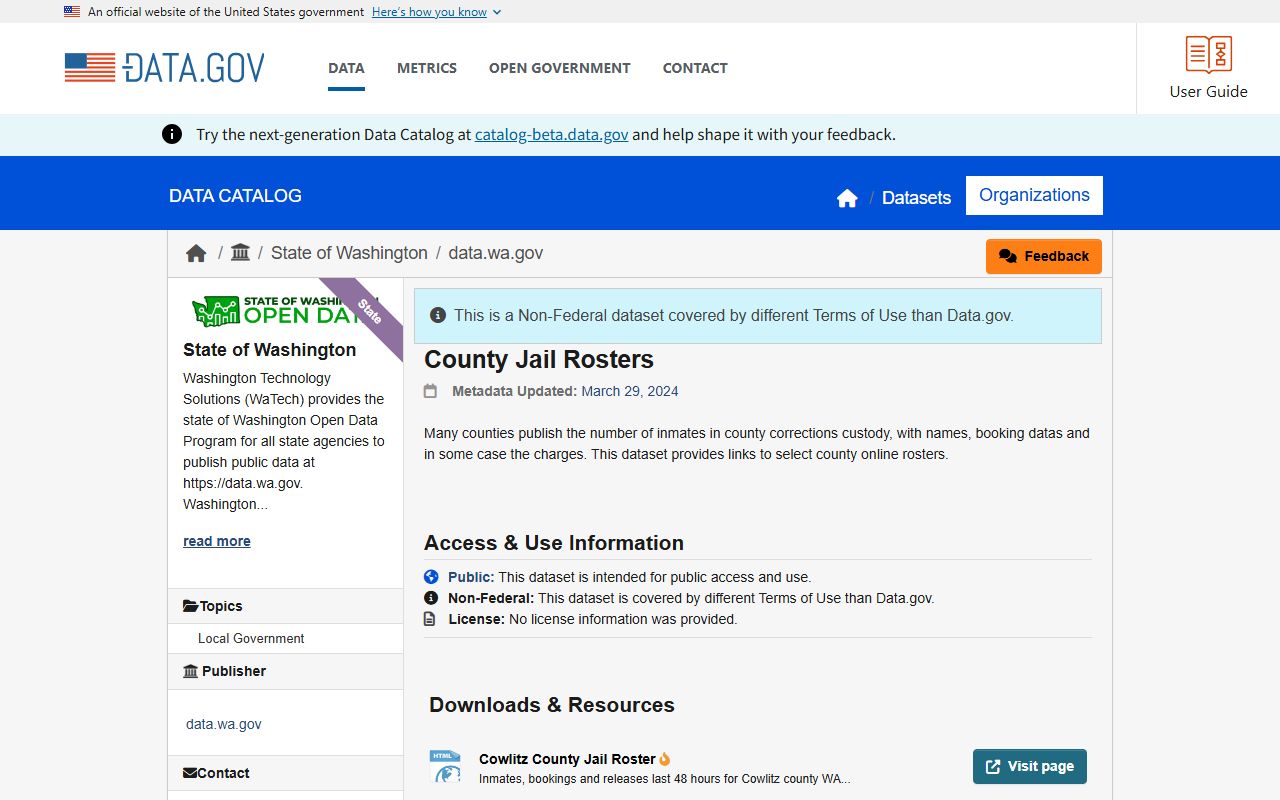Open the Data.gov logo homepage

[165, 68]
